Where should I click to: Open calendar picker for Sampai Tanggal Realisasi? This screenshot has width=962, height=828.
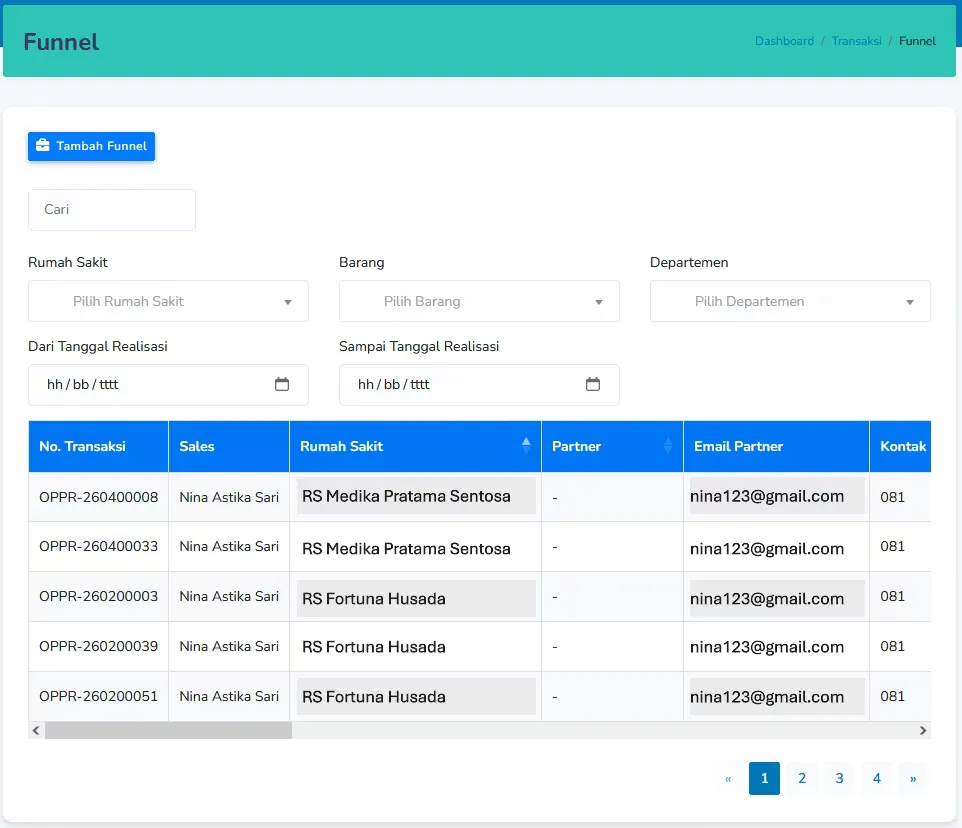coord(593,385)
